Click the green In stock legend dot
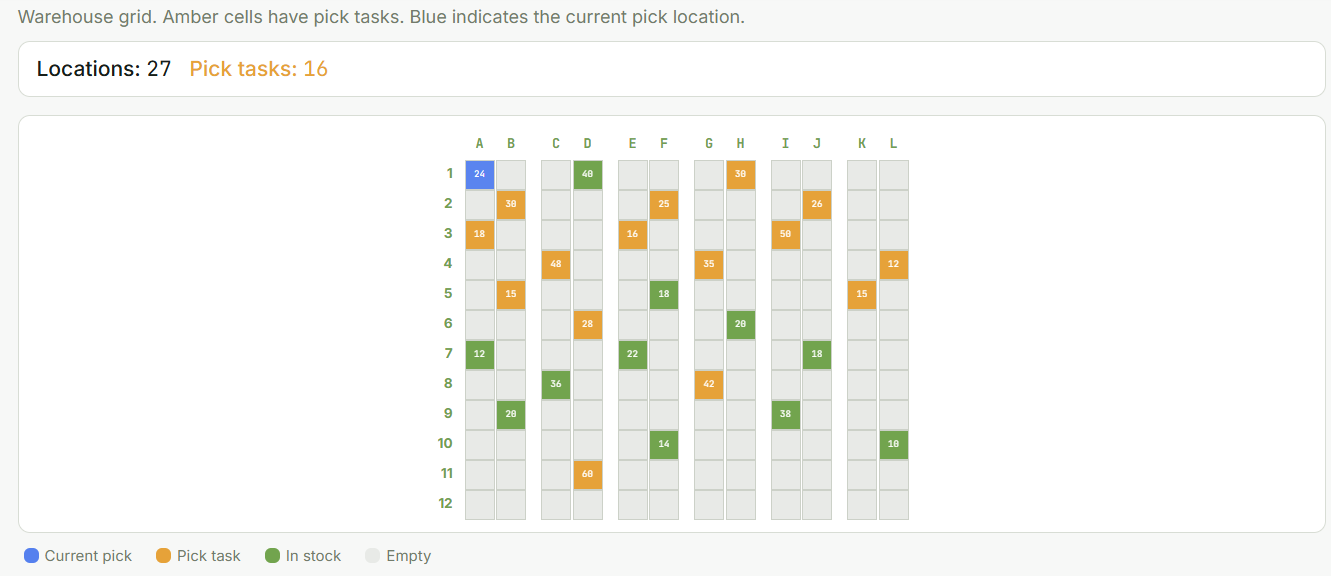 pos(273,556)
